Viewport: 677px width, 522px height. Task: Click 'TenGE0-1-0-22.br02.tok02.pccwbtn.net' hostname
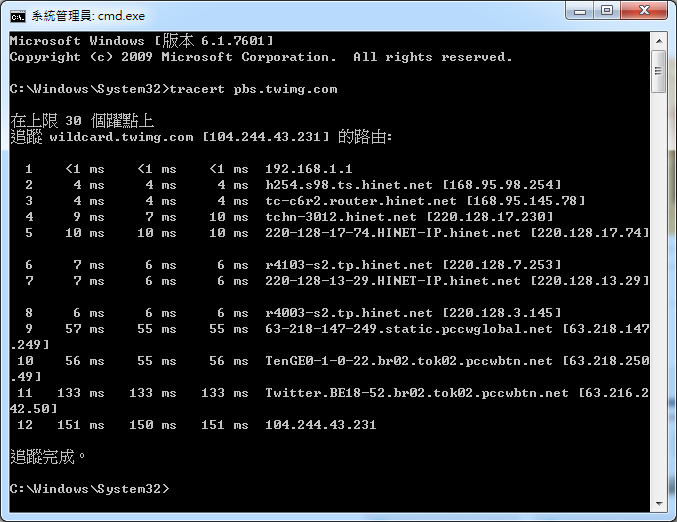(x=409, y=361)
